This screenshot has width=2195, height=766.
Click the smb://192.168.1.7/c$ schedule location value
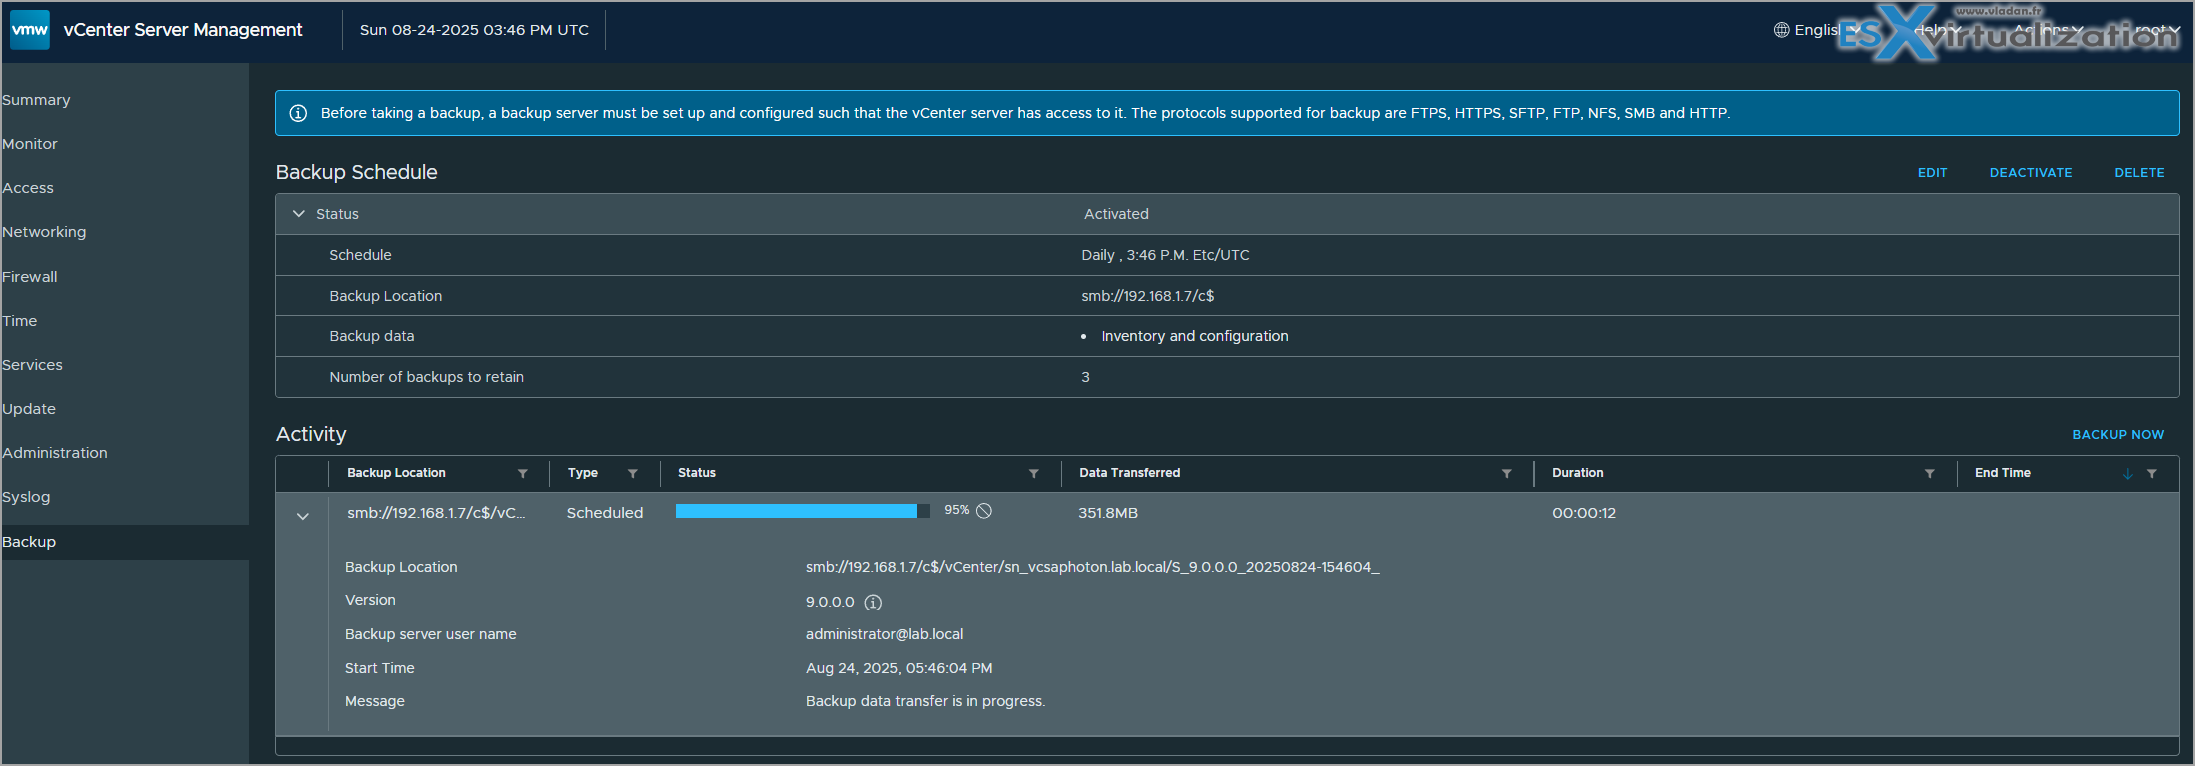pyautogui.click(x=1147, y=296)
